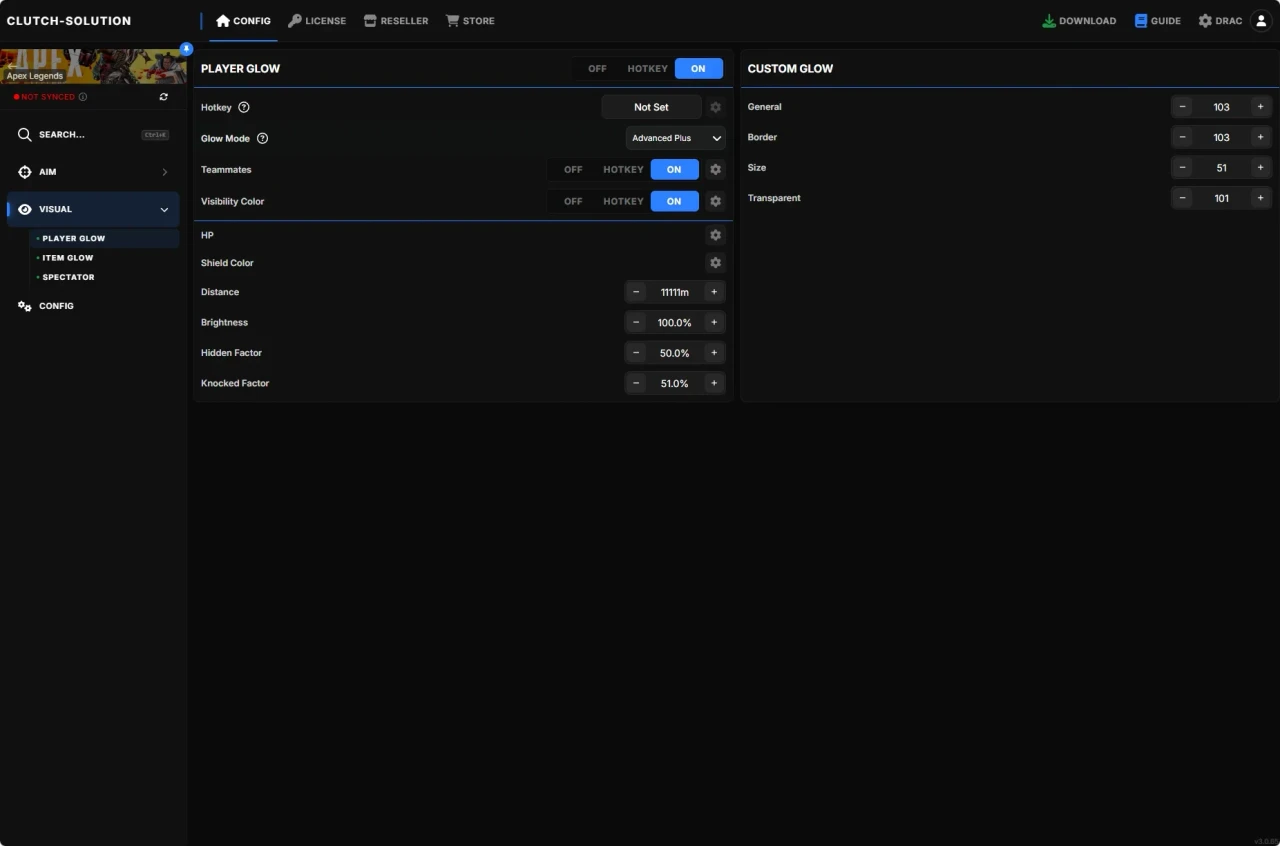
Task: Click the Guide book icon
Action: pos(1140,20)
